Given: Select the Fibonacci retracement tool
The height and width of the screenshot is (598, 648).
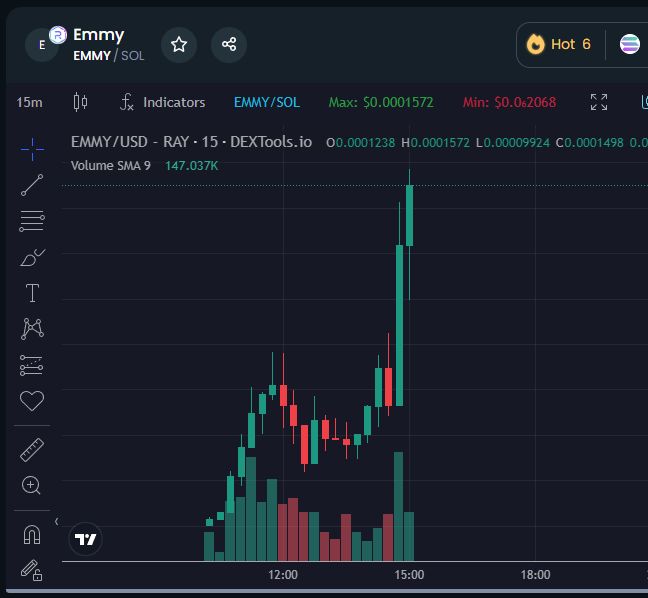Looking at the screenshot, I should (32, 221).
